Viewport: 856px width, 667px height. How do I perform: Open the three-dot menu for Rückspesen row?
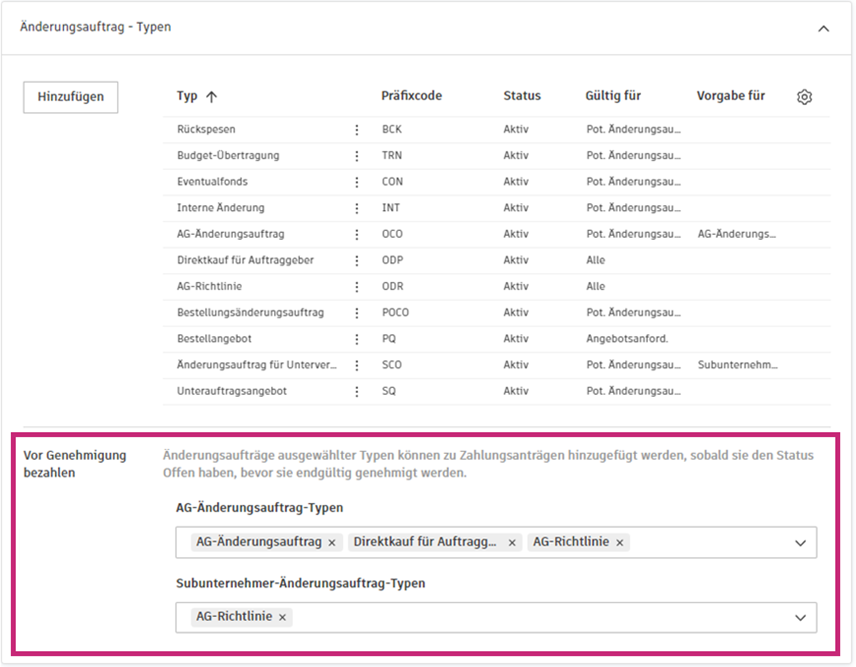[357, 130]
